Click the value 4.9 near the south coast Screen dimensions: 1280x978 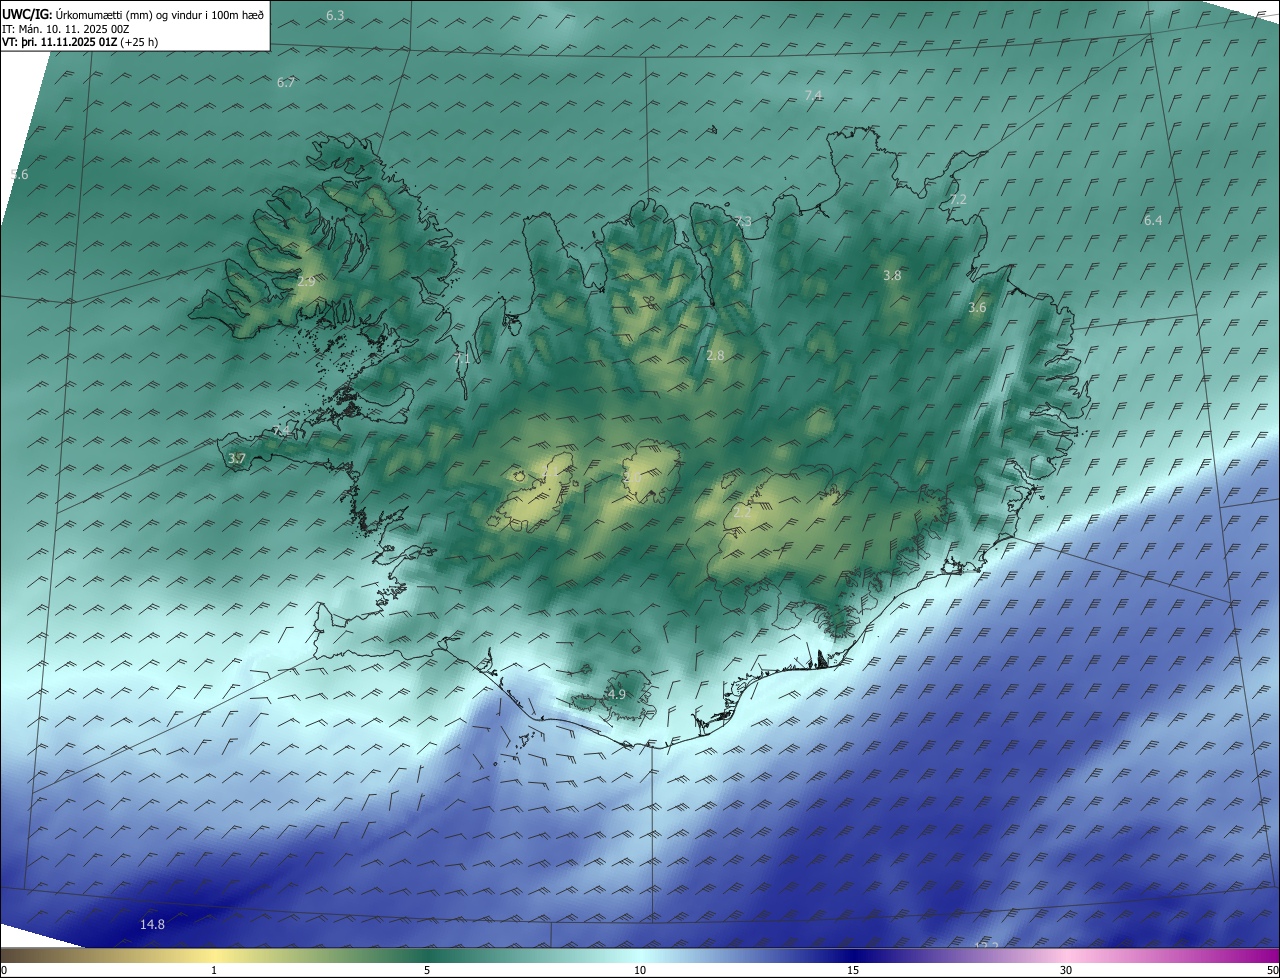(x=617, y=694)
